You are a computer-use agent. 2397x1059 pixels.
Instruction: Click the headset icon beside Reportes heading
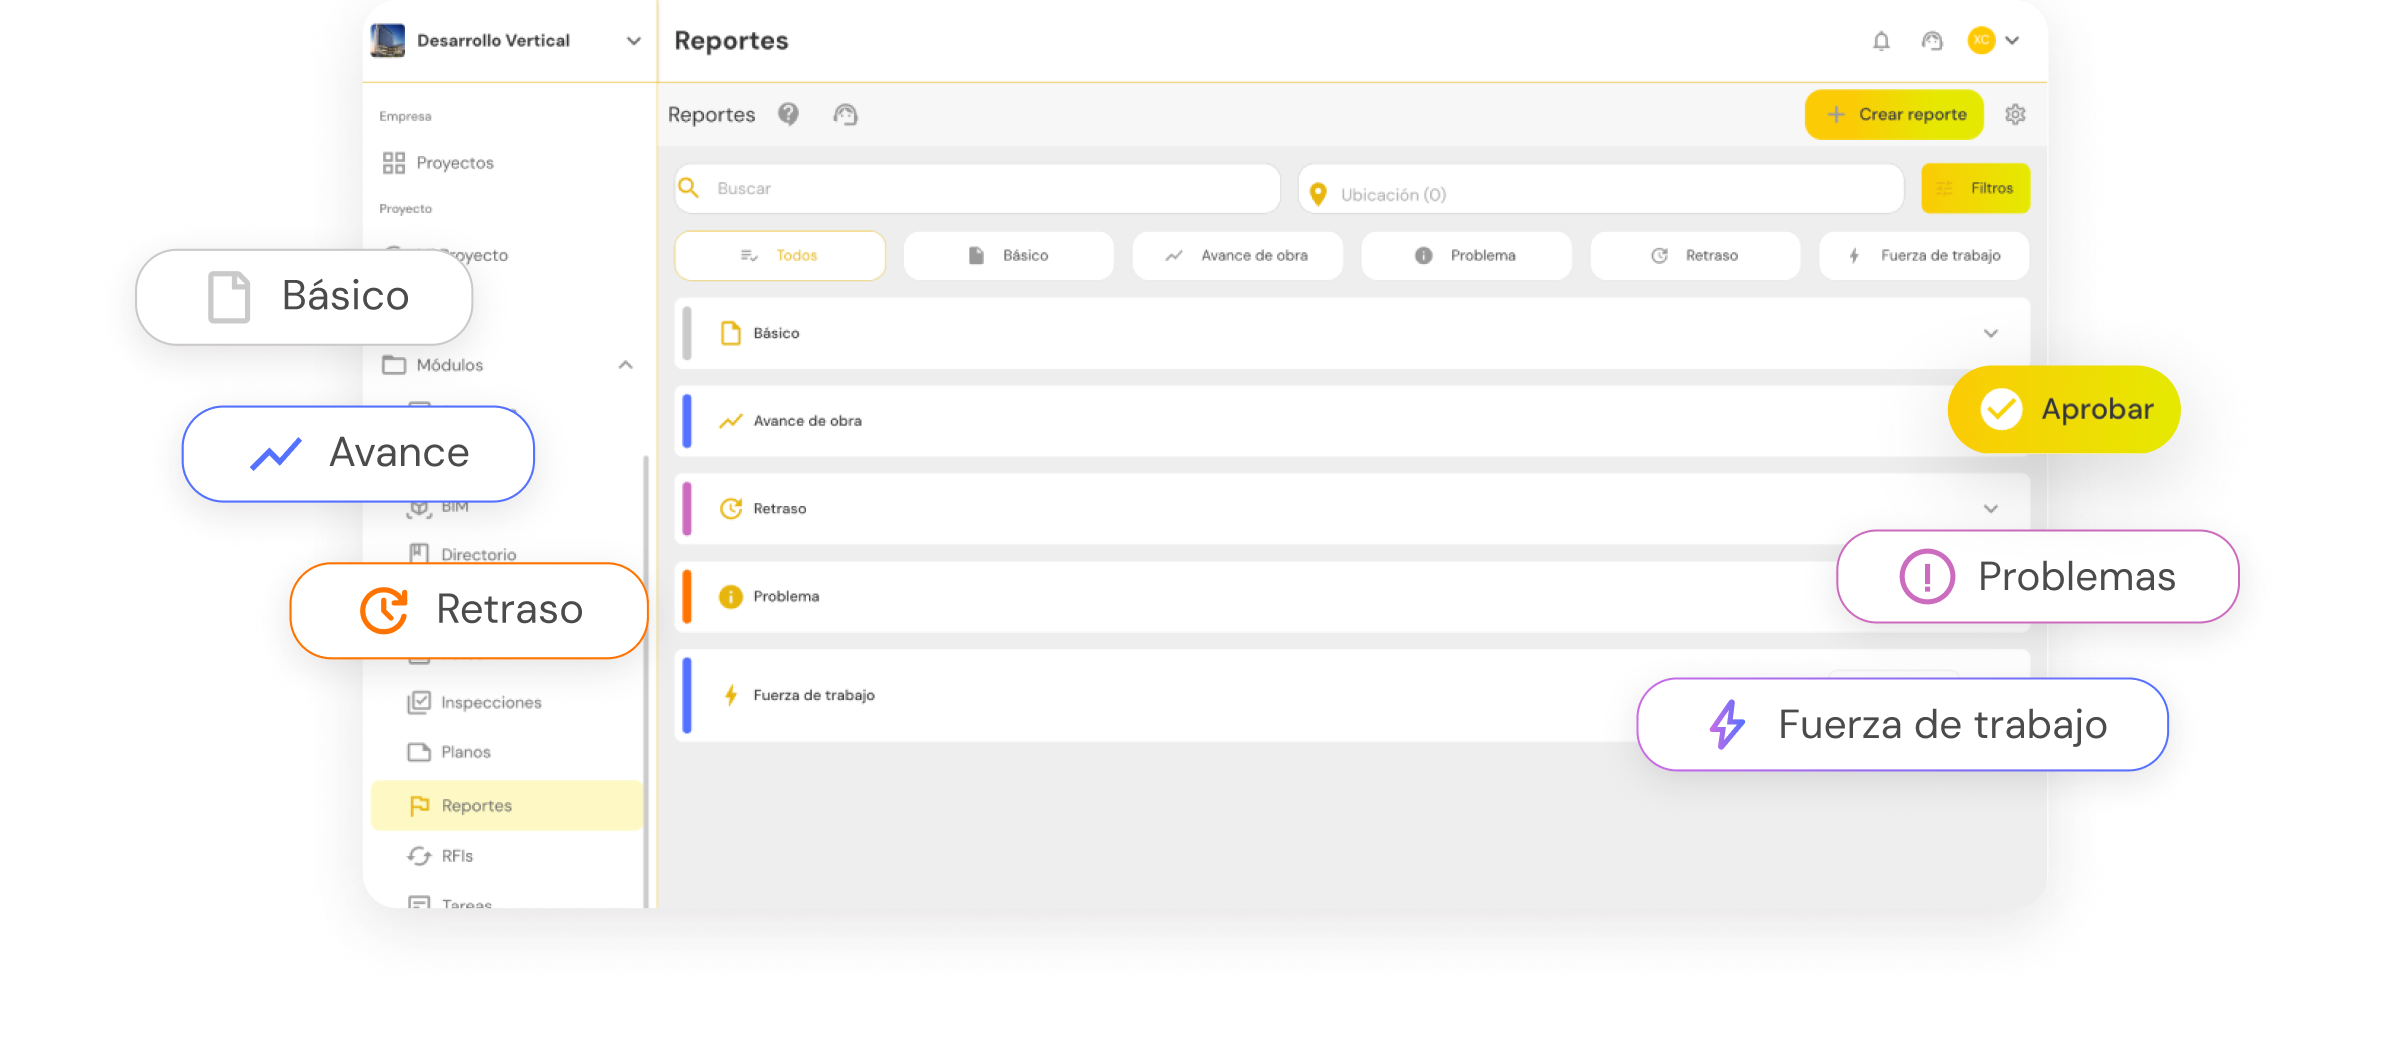coord(846,115)
